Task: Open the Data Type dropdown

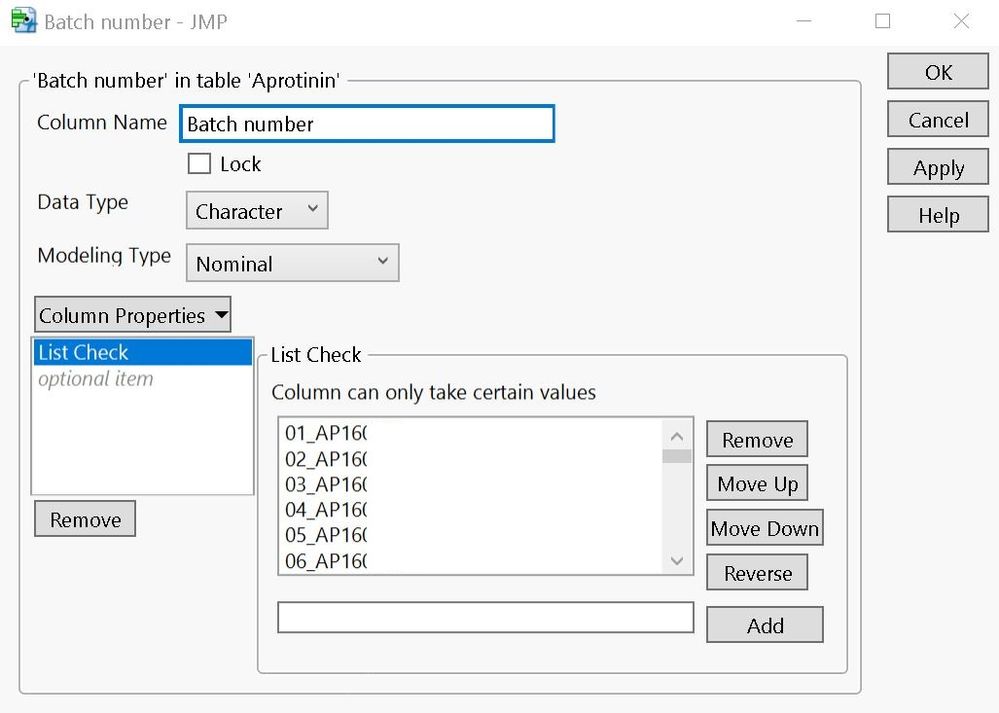Action: [x=257, y=211]
